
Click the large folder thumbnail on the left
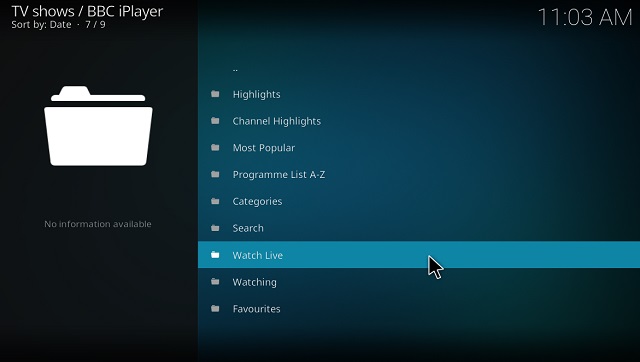98,126
